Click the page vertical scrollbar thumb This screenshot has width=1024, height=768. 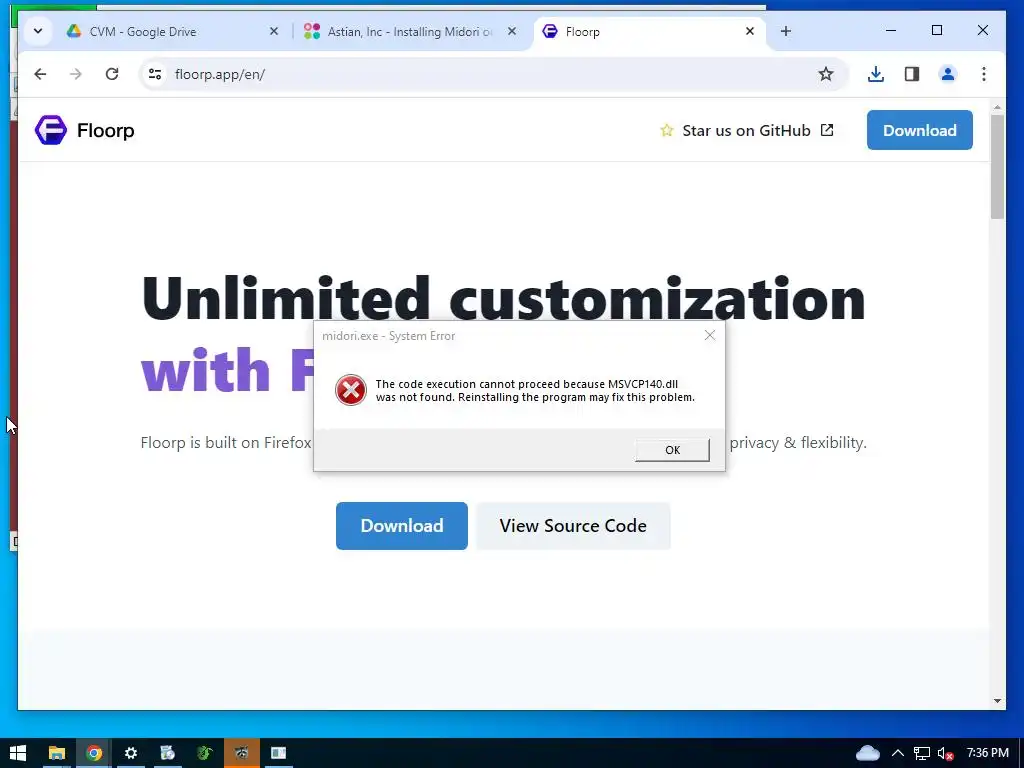pyautogui.click(x=997, y=167)
